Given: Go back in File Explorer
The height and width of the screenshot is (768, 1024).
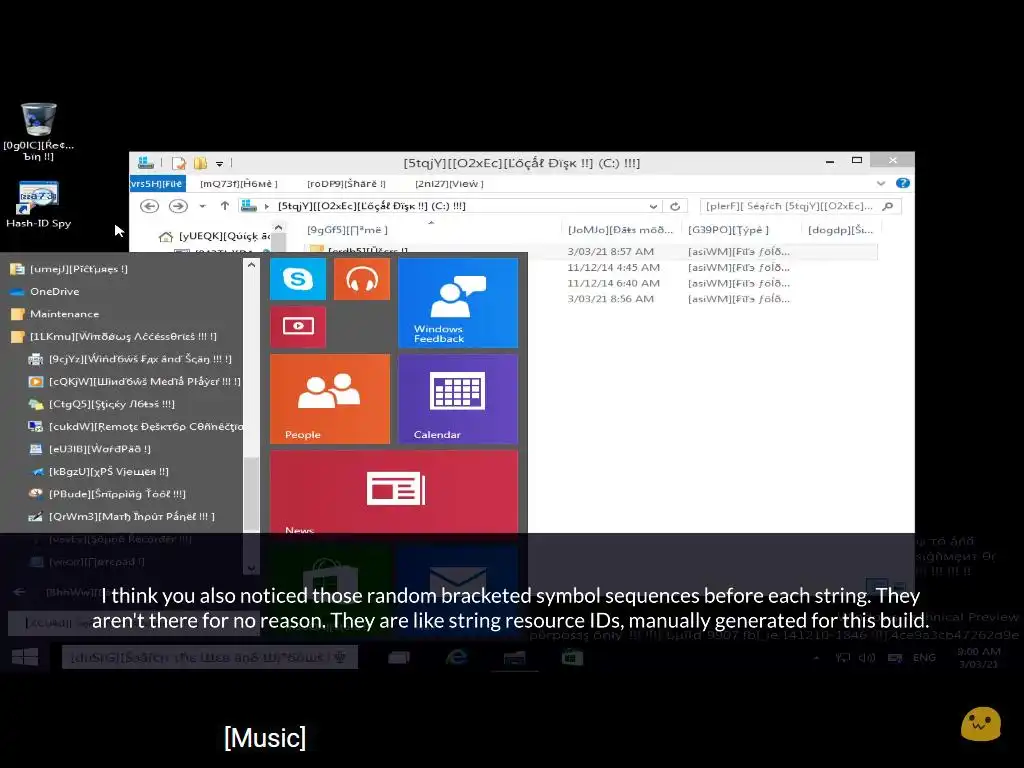Looking at the screenshot, I should [150, 206].
